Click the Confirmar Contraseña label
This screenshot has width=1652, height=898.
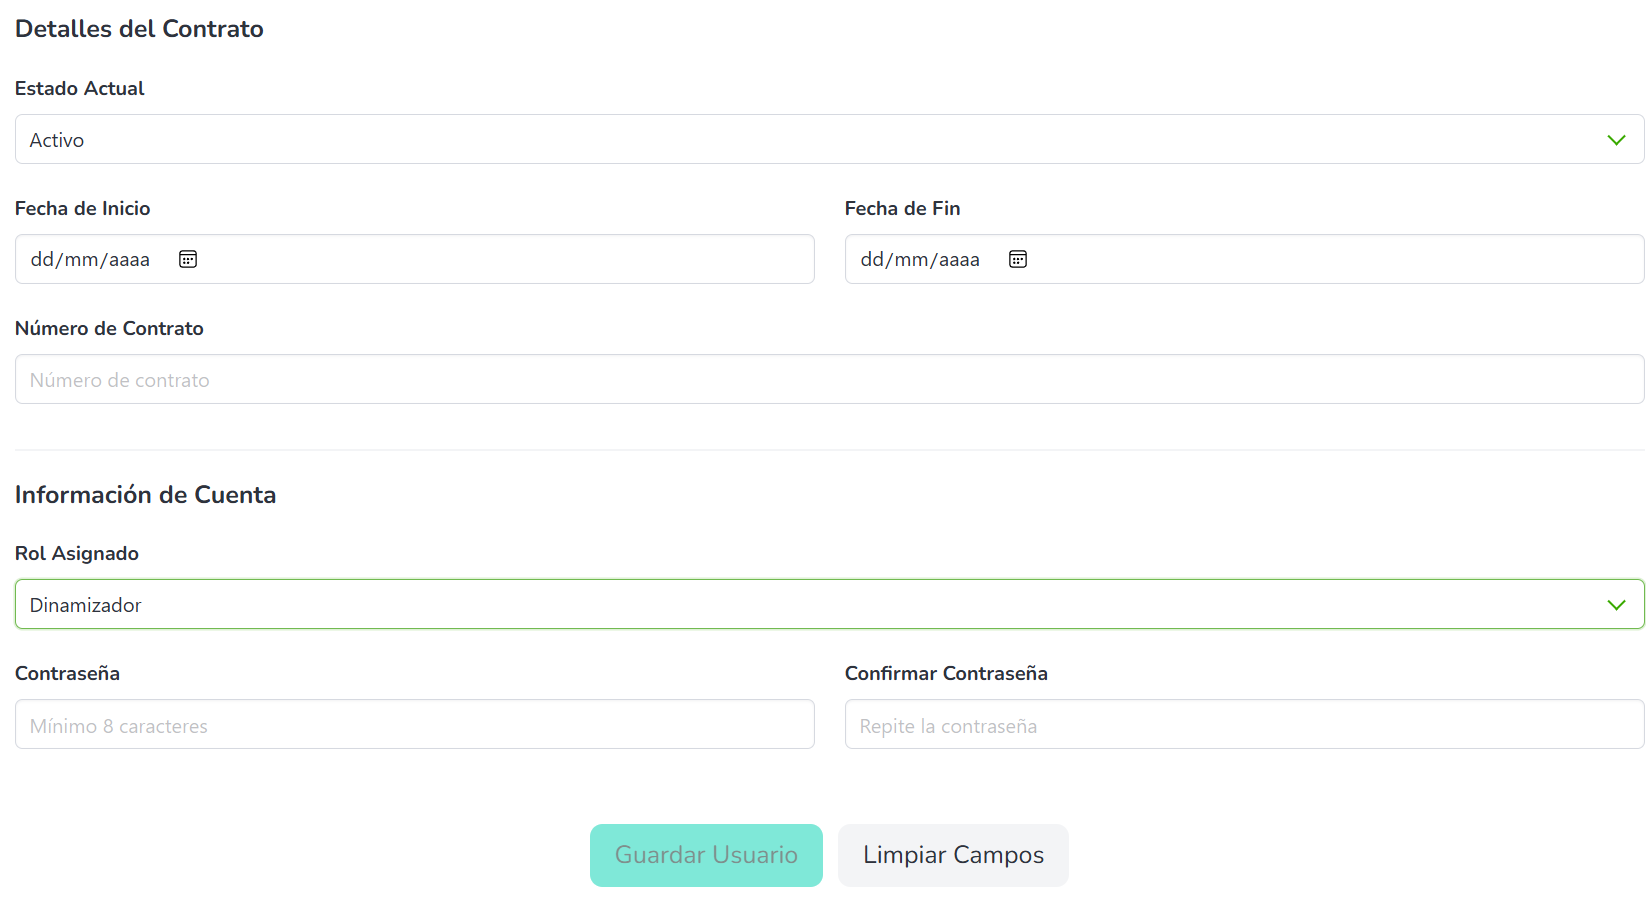[945, 673]
